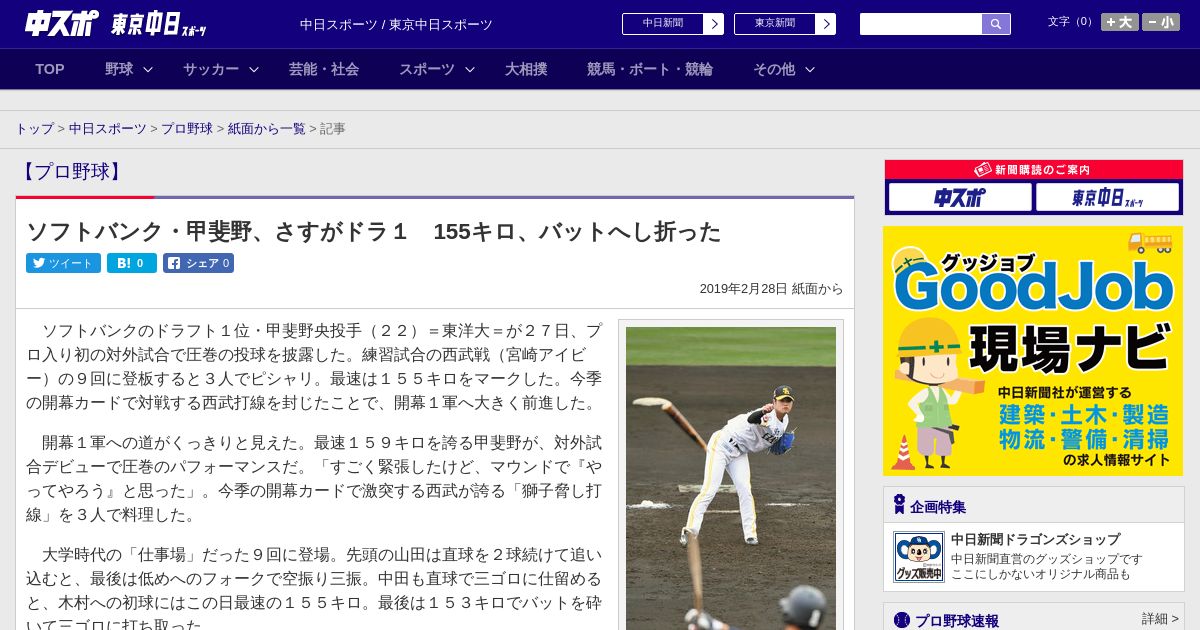Increase font size with ＋大 button
Image resolution: width=1200 pixels, height=630 pixels.
[x=1120, y=22]
